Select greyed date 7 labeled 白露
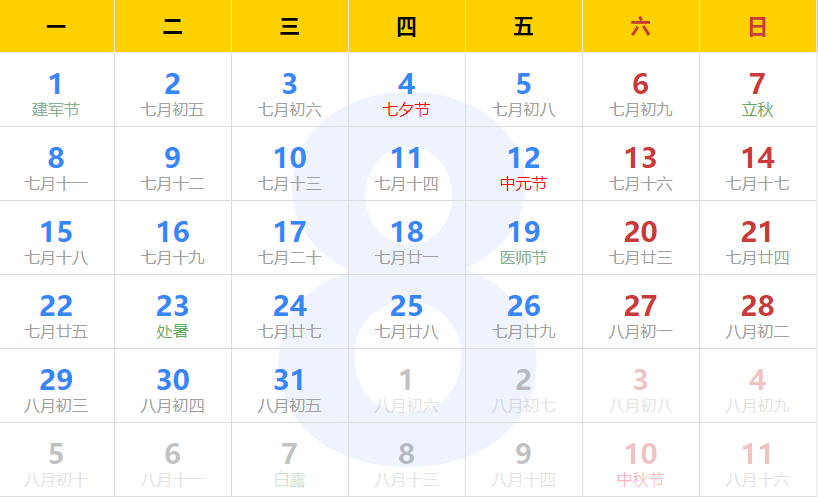 click(x=289, y=462)
